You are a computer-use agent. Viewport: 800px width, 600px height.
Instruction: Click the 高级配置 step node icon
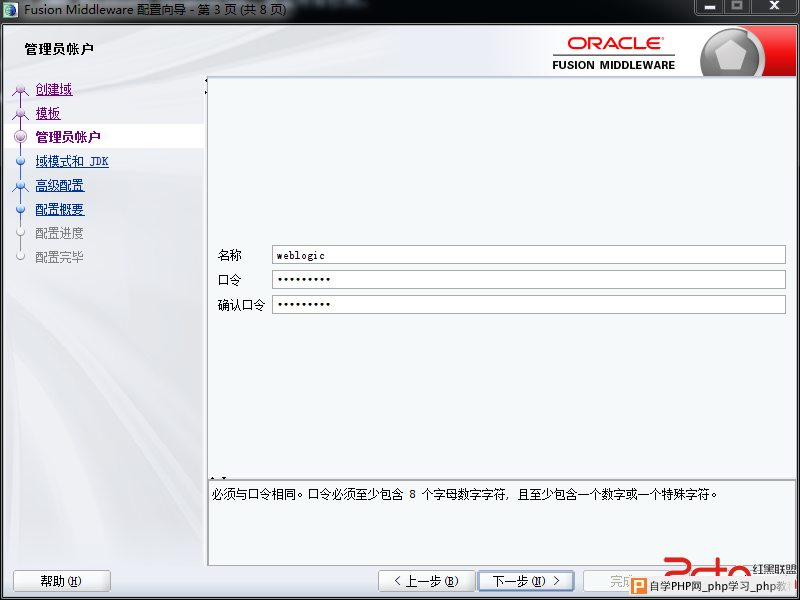click(20, 186)
